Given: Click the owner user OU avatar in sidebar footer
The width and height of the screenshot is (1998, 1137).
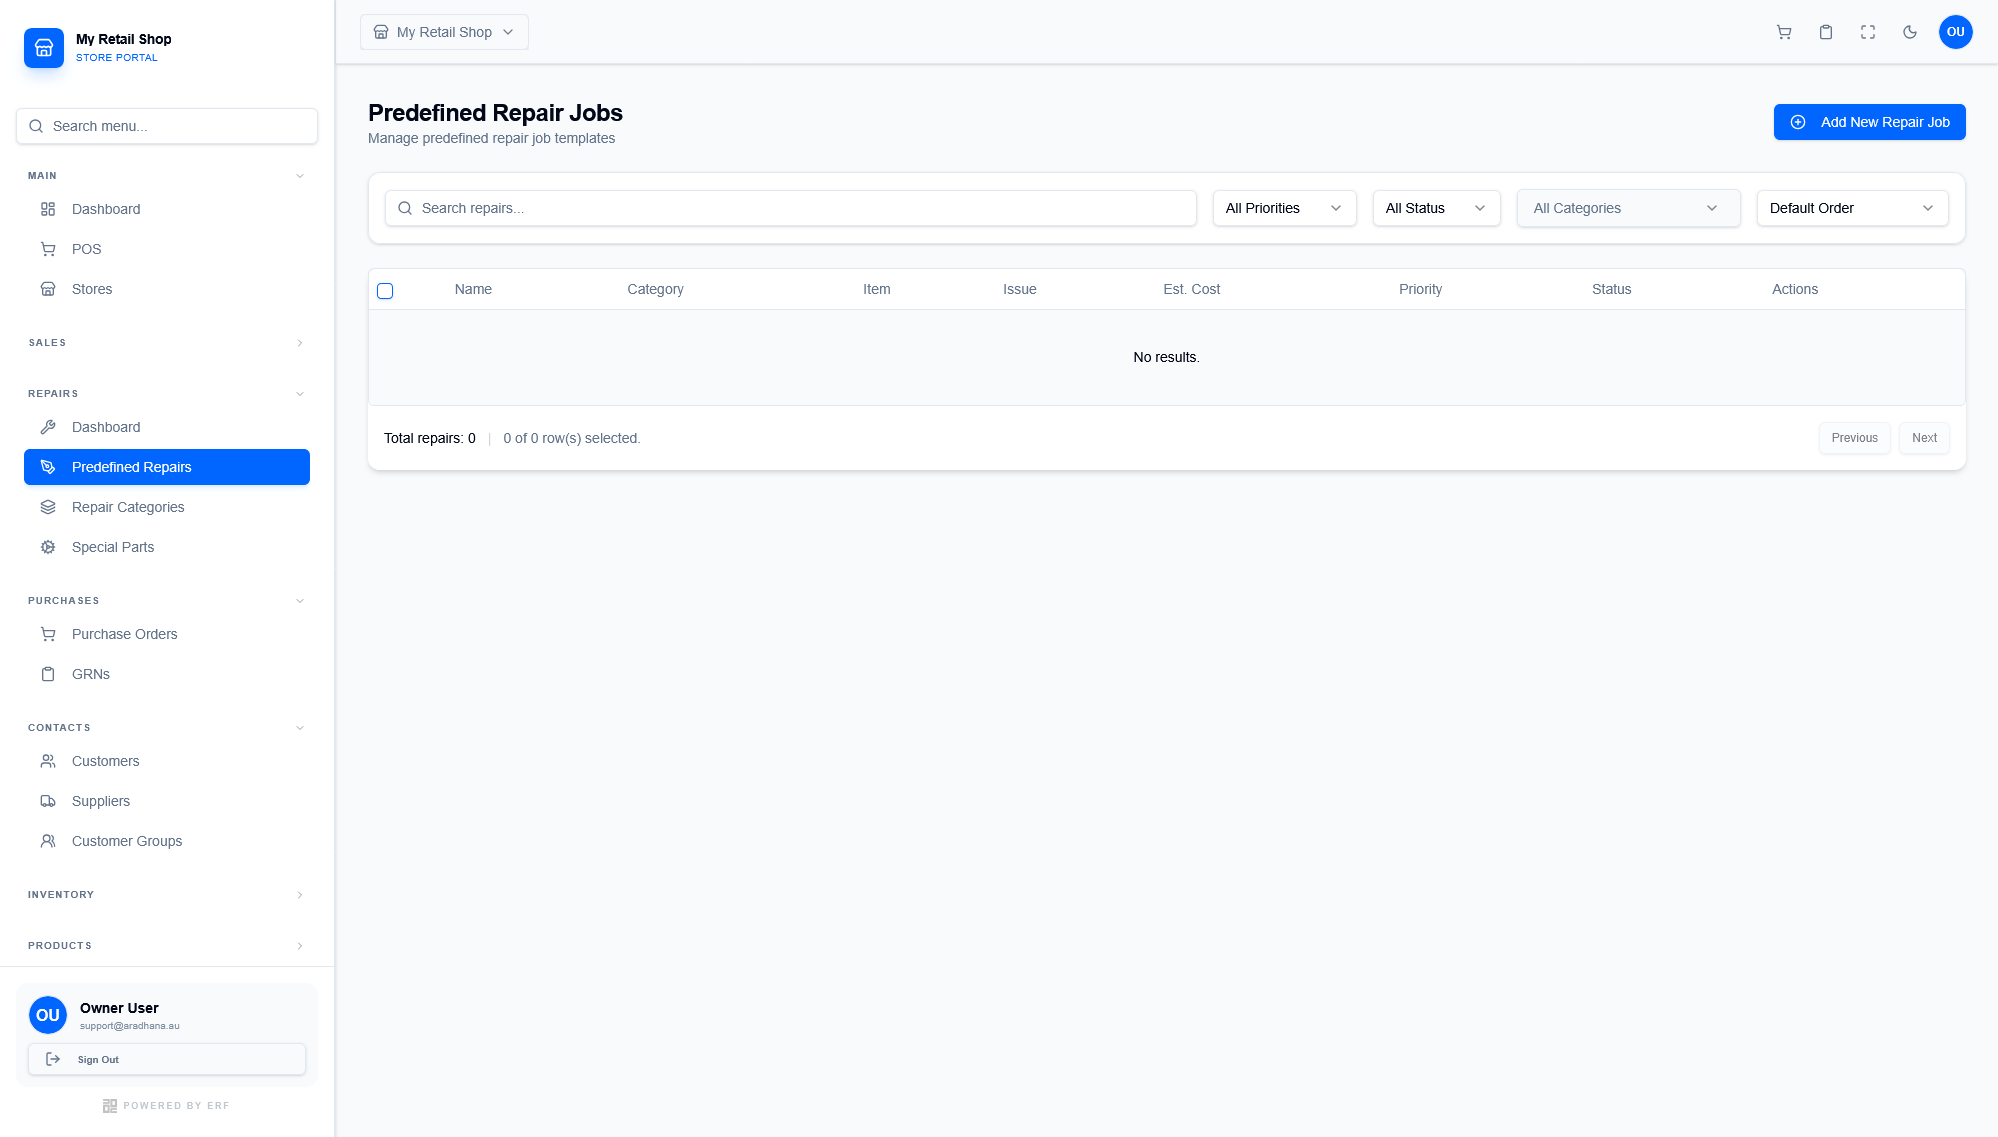Looking at the screenshot, I should click(x=48, y=1015).
